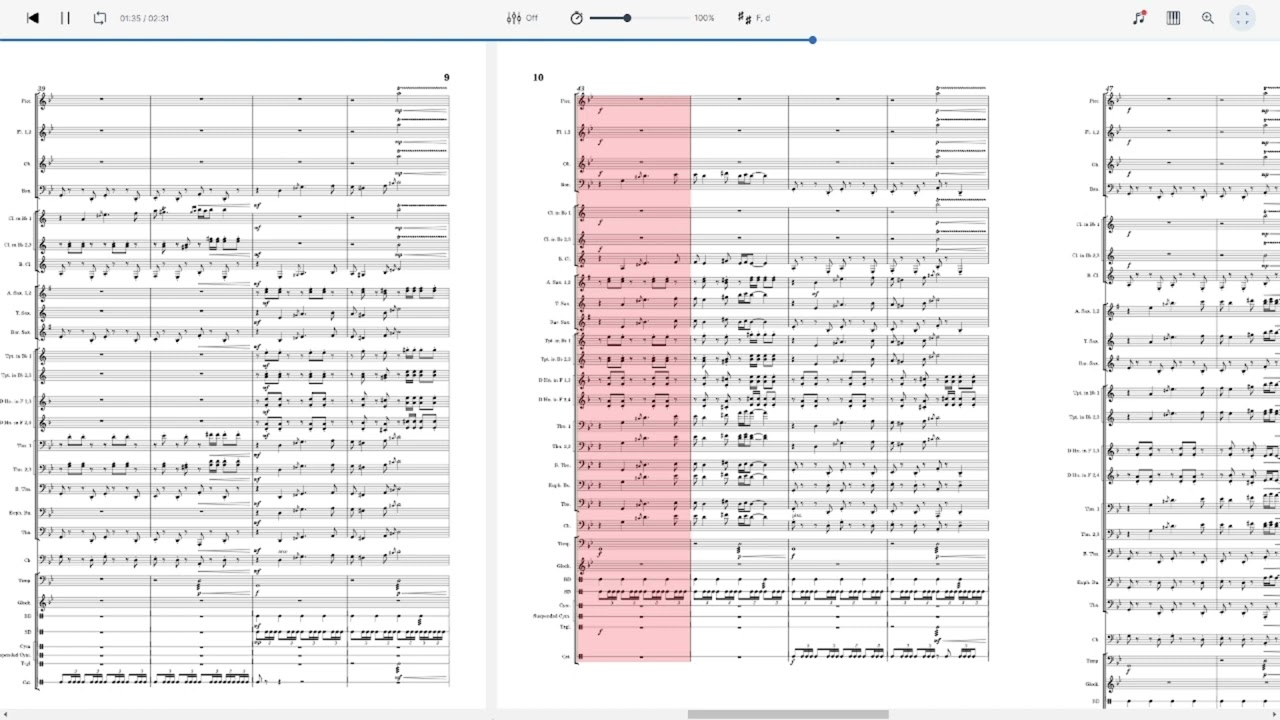Click the highlighted measure 43 on page 10
Viewport: 1280px width, 720px height.
coord(633,378)
